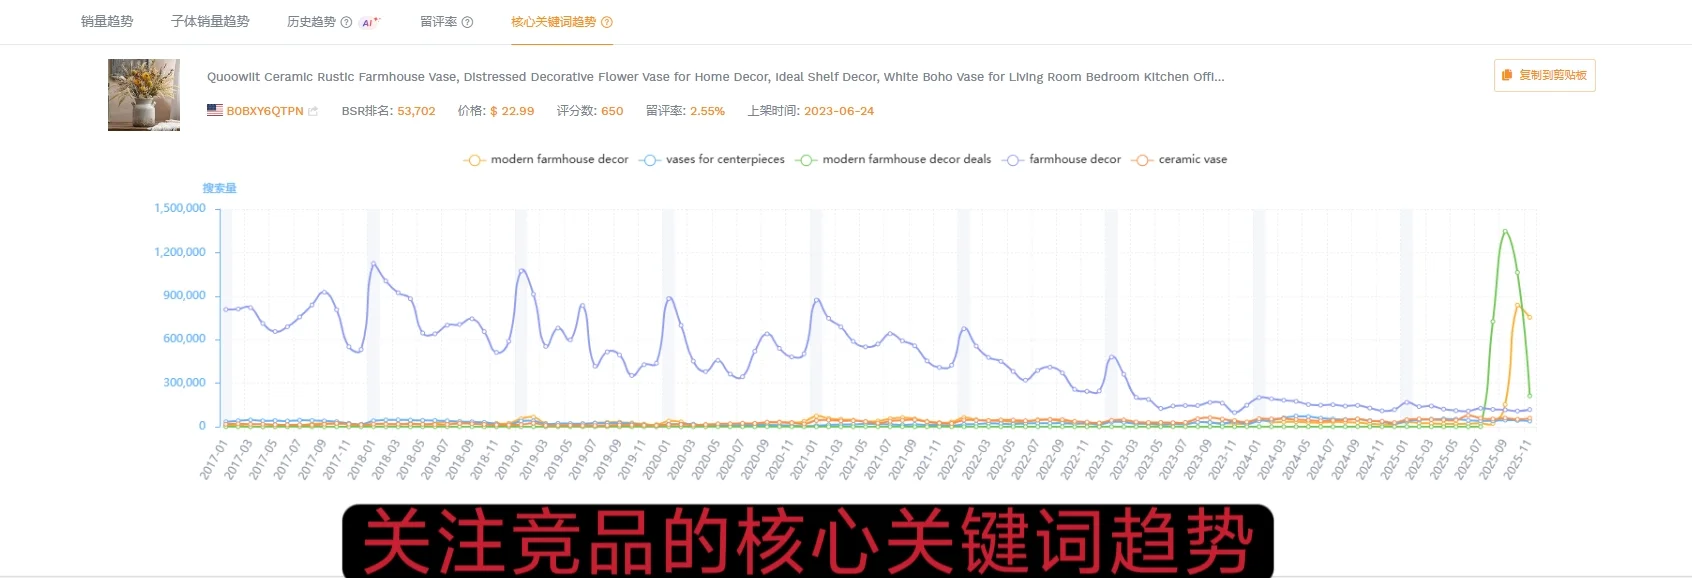Toggle the modern farmhouse decor deals legend series
The image size is (1692, 578).
tap(894, 160)
